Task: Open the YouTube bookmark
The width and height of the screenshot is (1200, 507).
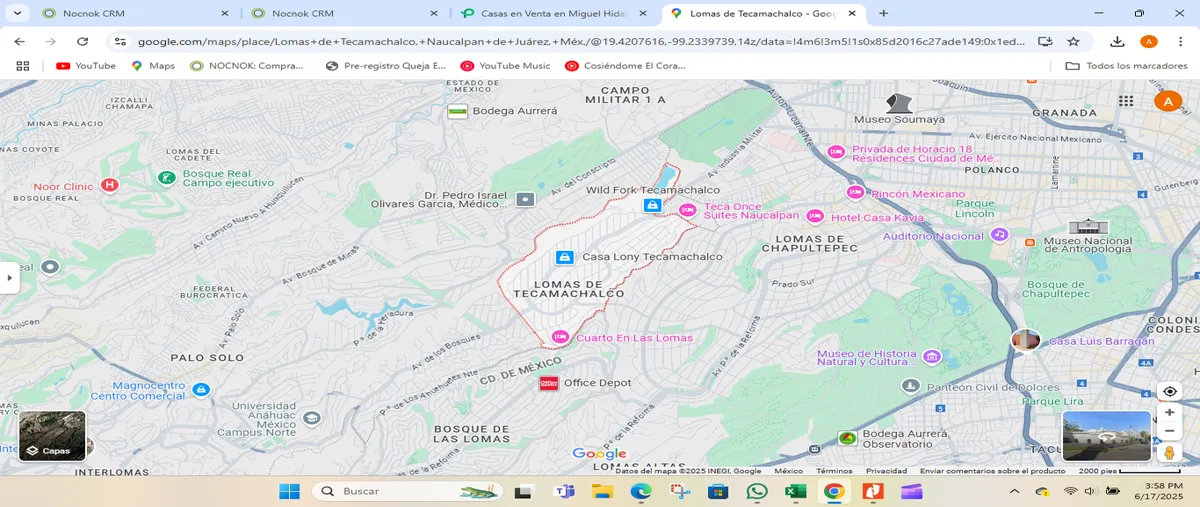Action: click(86, 66)
